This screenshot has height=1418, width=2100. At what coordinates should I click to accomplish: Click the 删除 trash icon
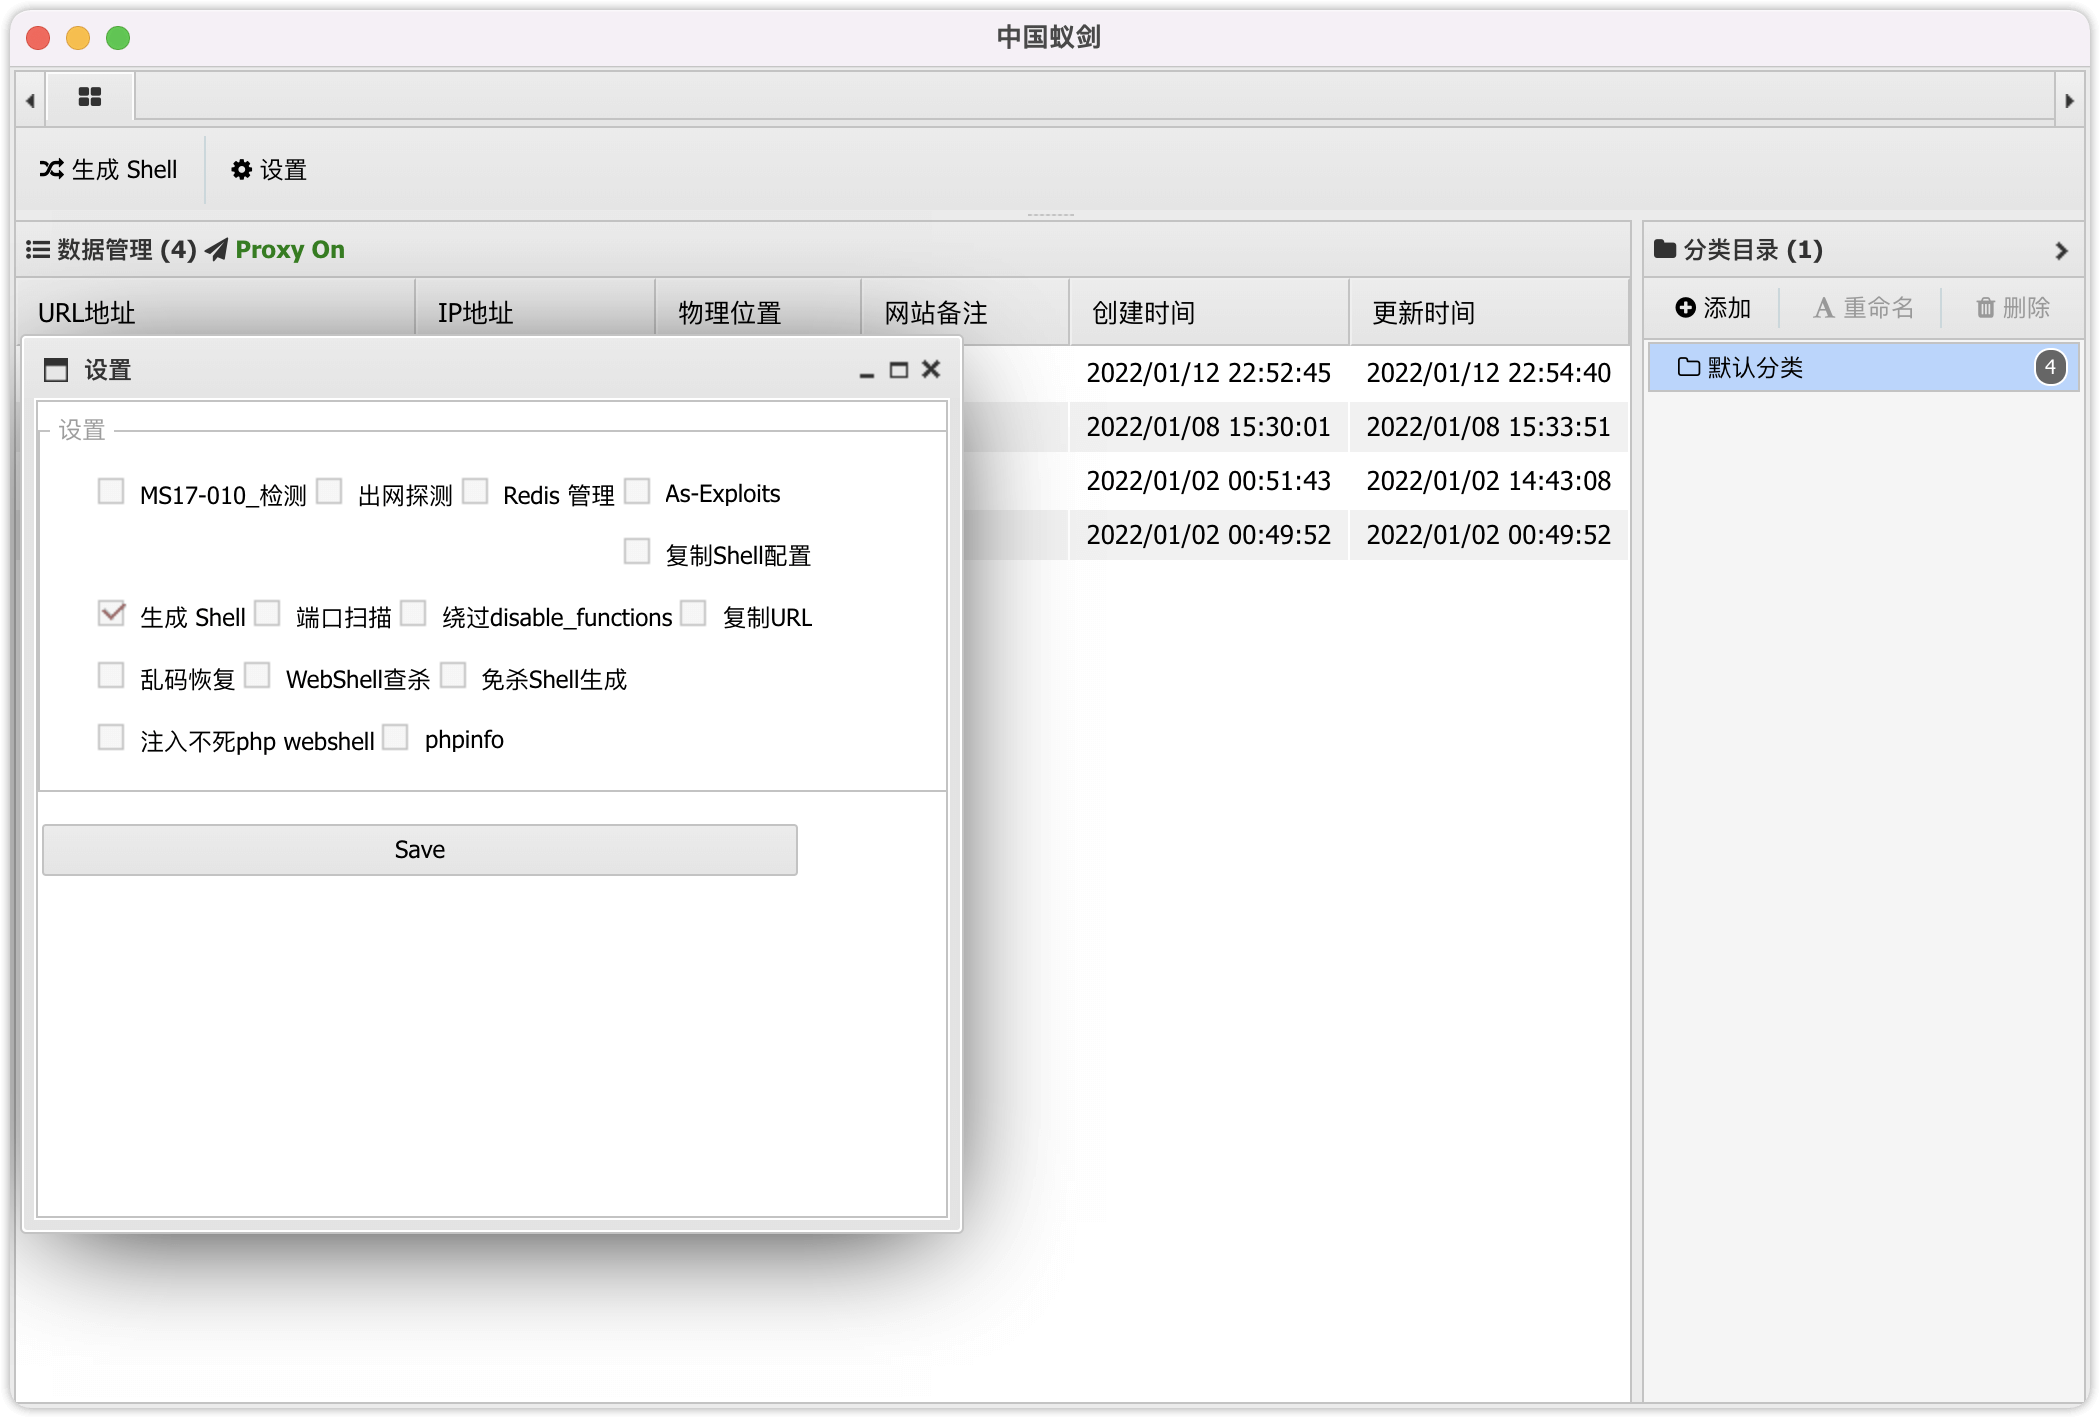[x=1986, y=308]
